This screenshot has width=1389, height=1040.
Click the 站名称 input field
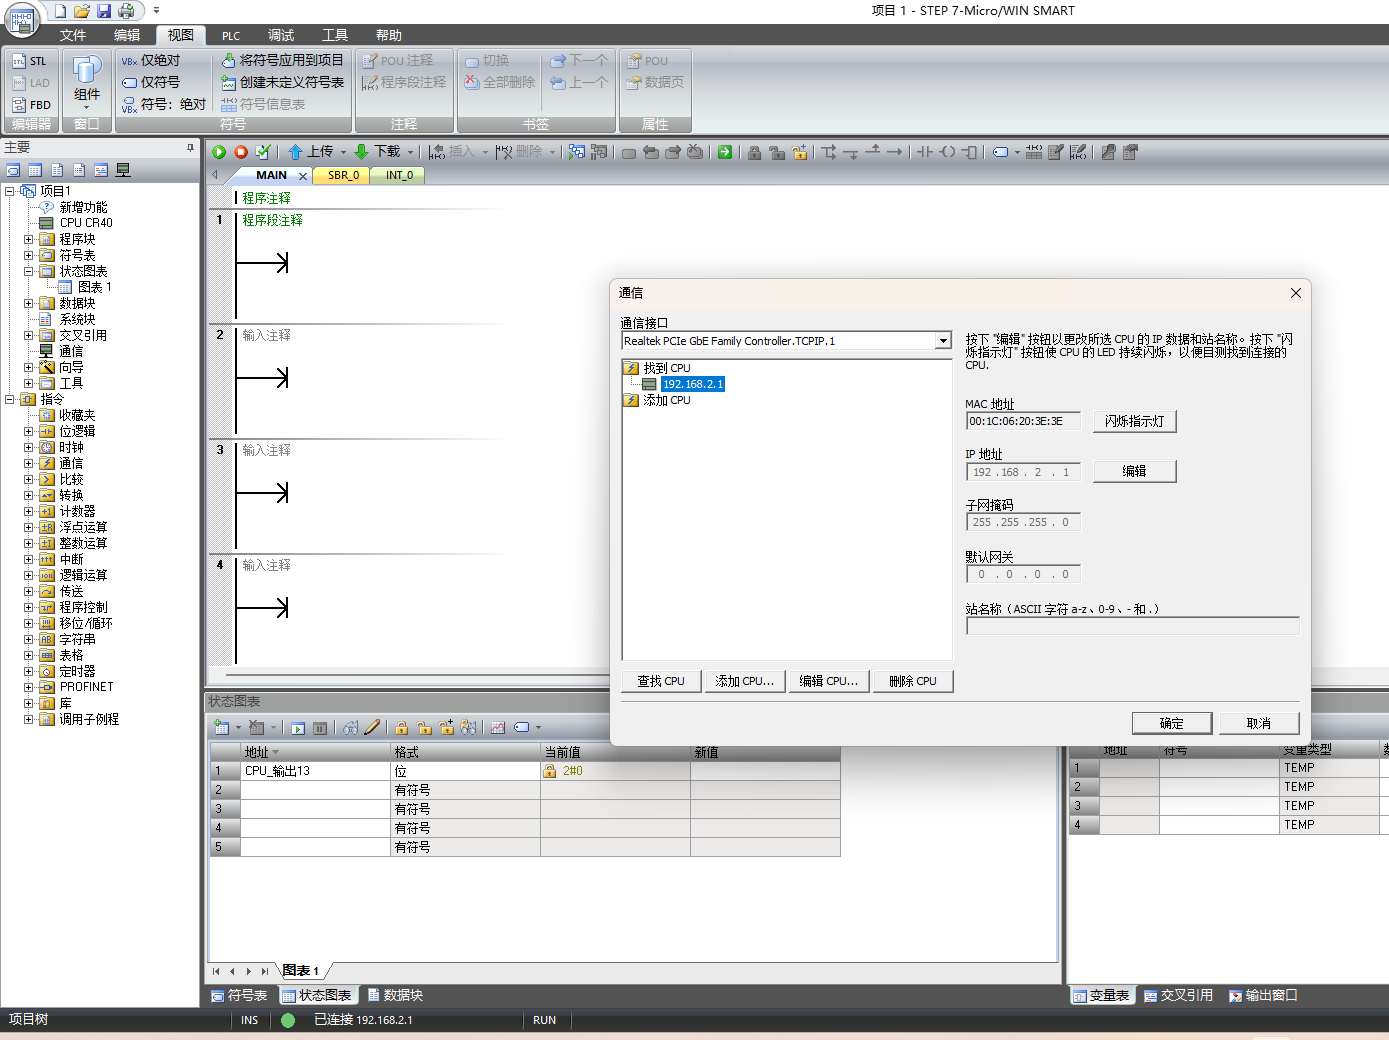pyautogui.click(x=1133, y=626)
